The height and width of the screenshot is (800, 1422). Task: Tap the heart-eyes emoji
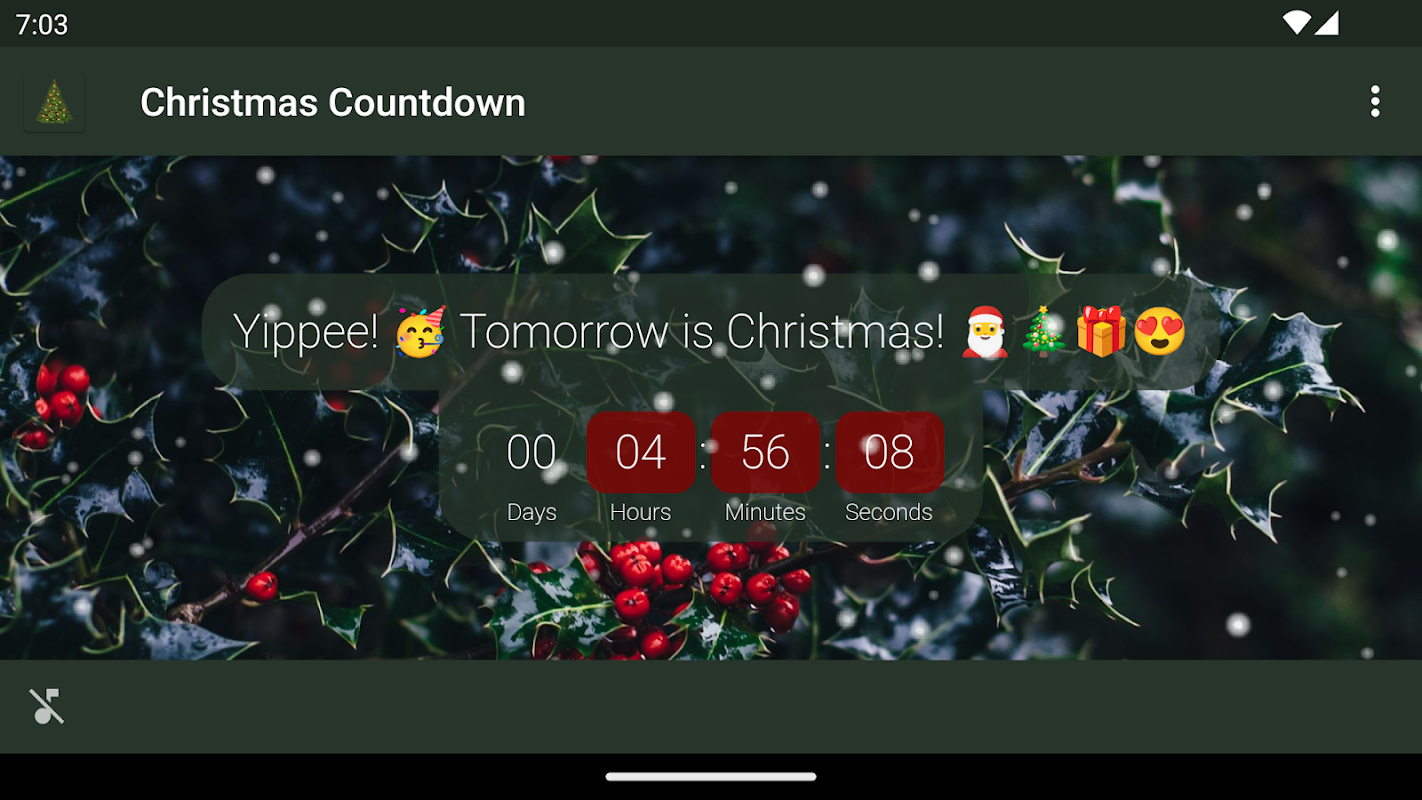pyautogui.click(x=1159, y=332)
